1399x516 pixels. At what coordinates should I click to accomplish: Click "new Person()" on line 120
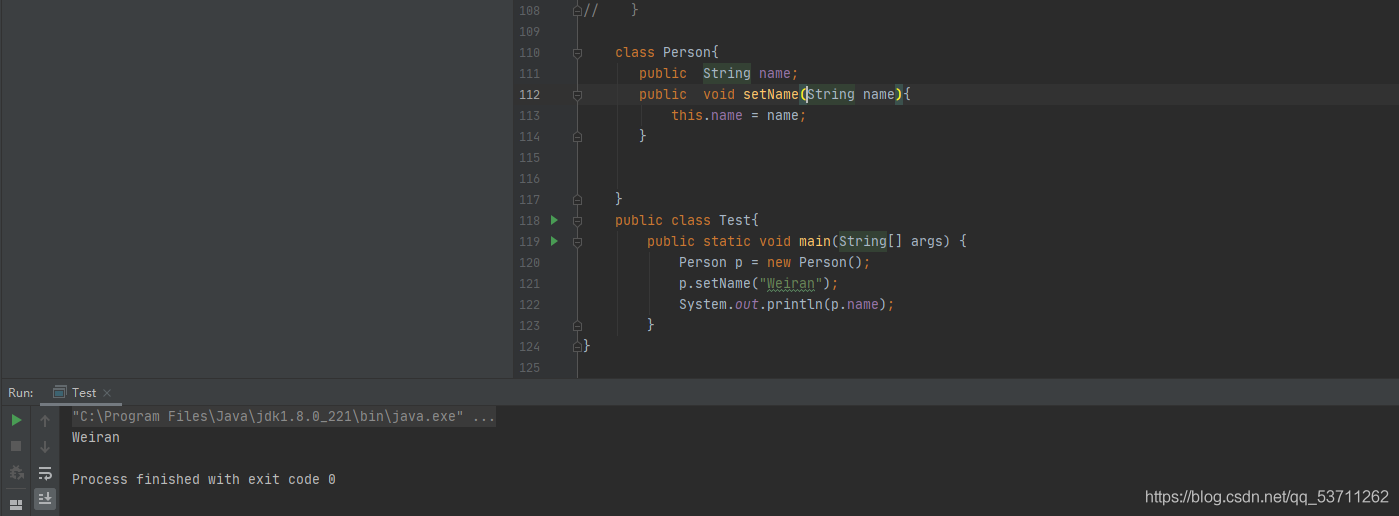815,262
